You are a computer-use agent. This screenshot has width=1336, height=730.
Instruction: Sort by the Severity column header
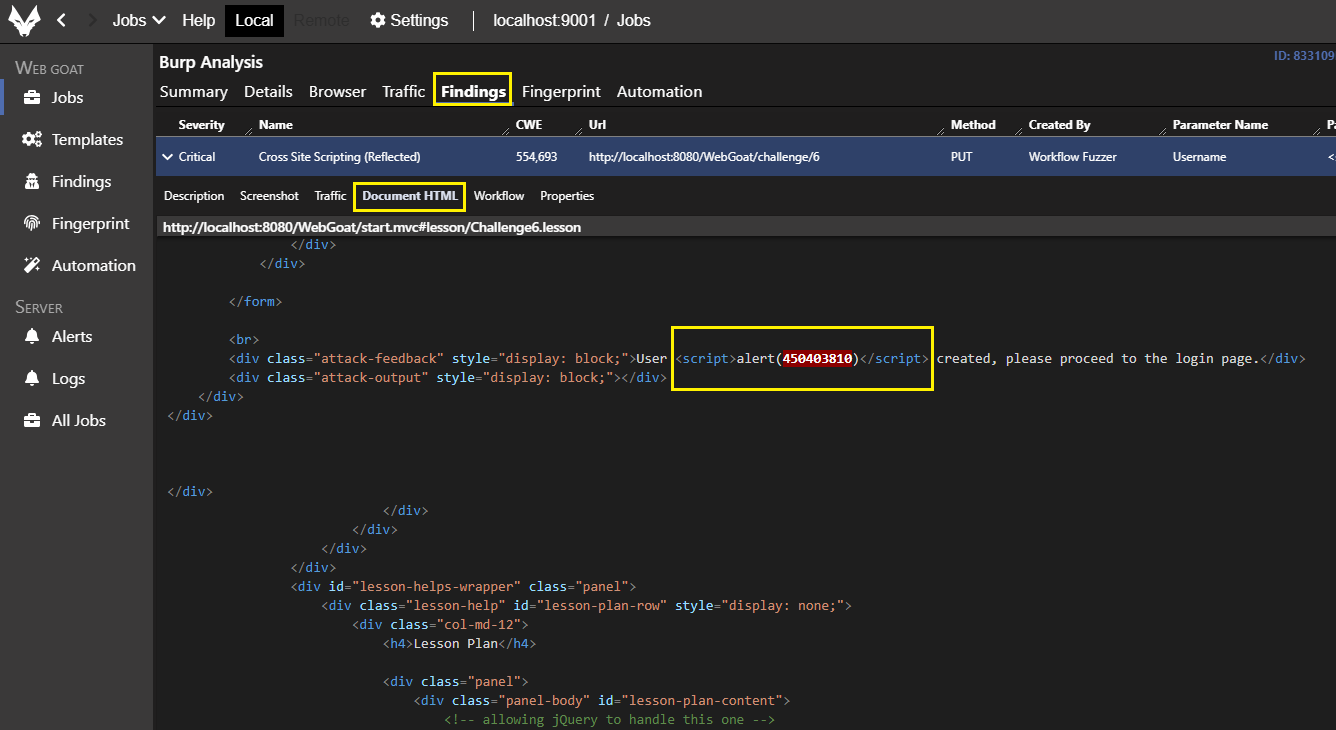(201, 125)
